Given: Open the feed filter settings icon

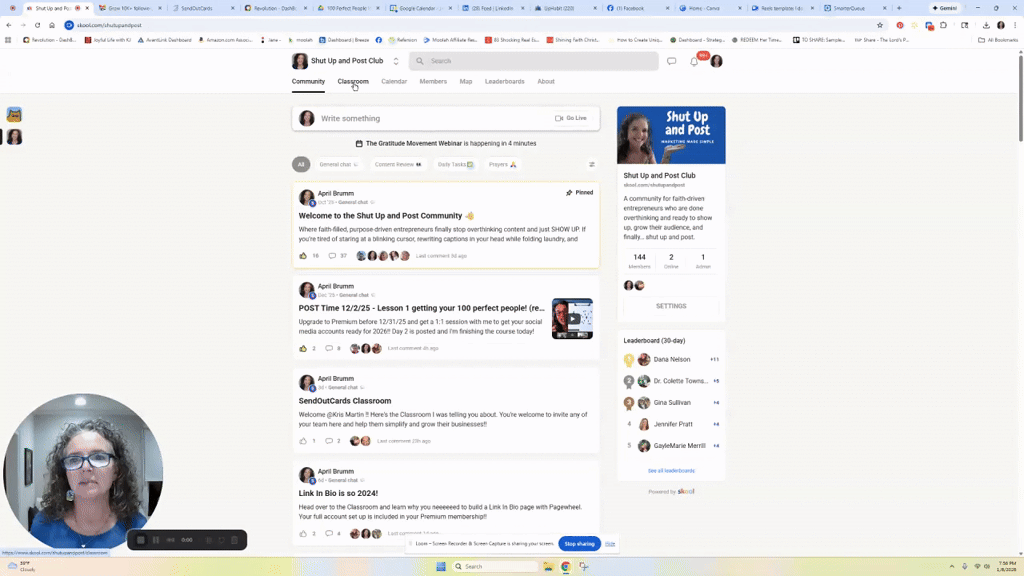Looking at the screenshot, I should (592, 165).
